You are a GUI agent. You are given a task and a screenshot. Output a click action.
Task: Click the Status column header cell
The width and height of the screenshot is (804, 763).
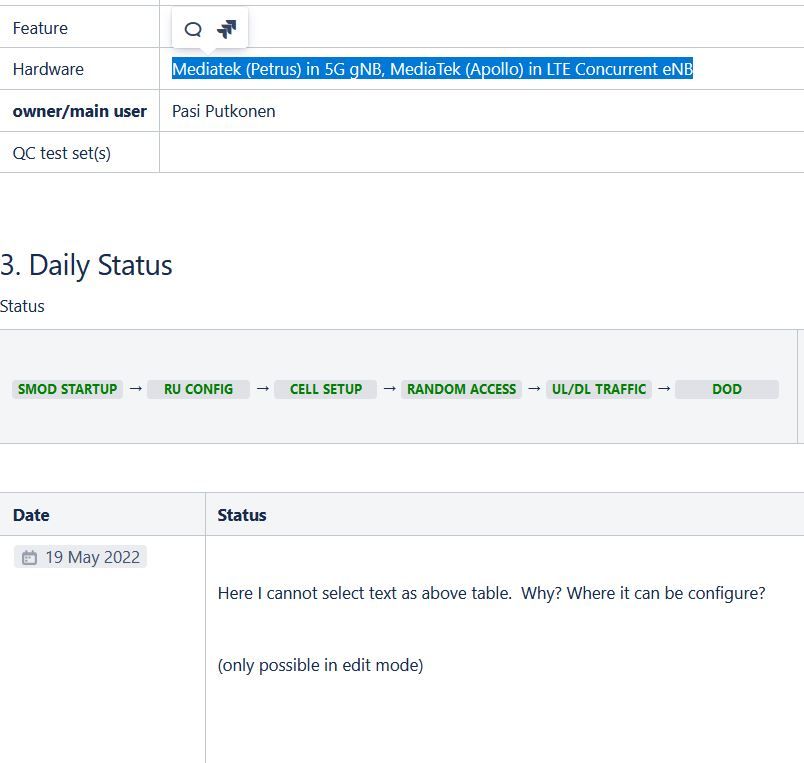[242, 515]
